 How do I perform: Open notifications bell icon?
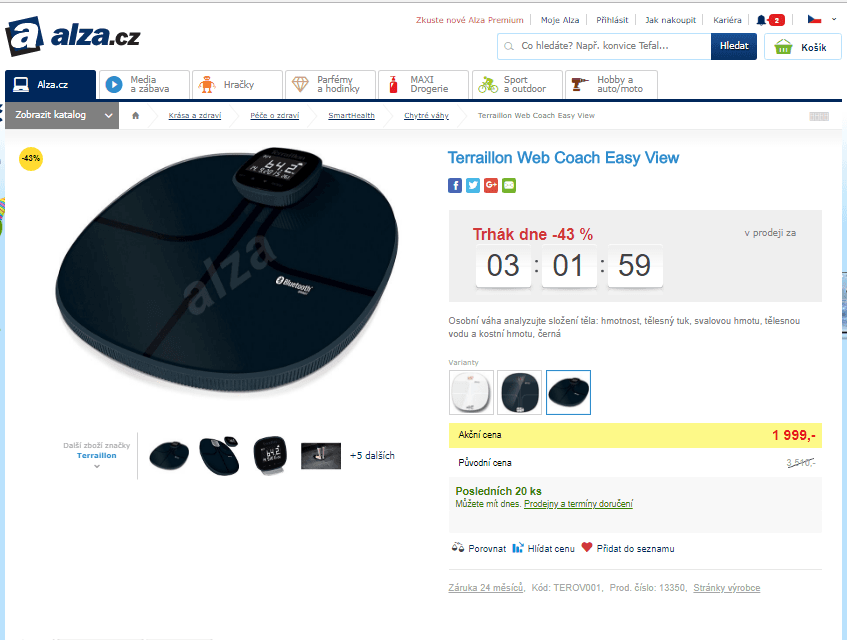click(761, 20)
